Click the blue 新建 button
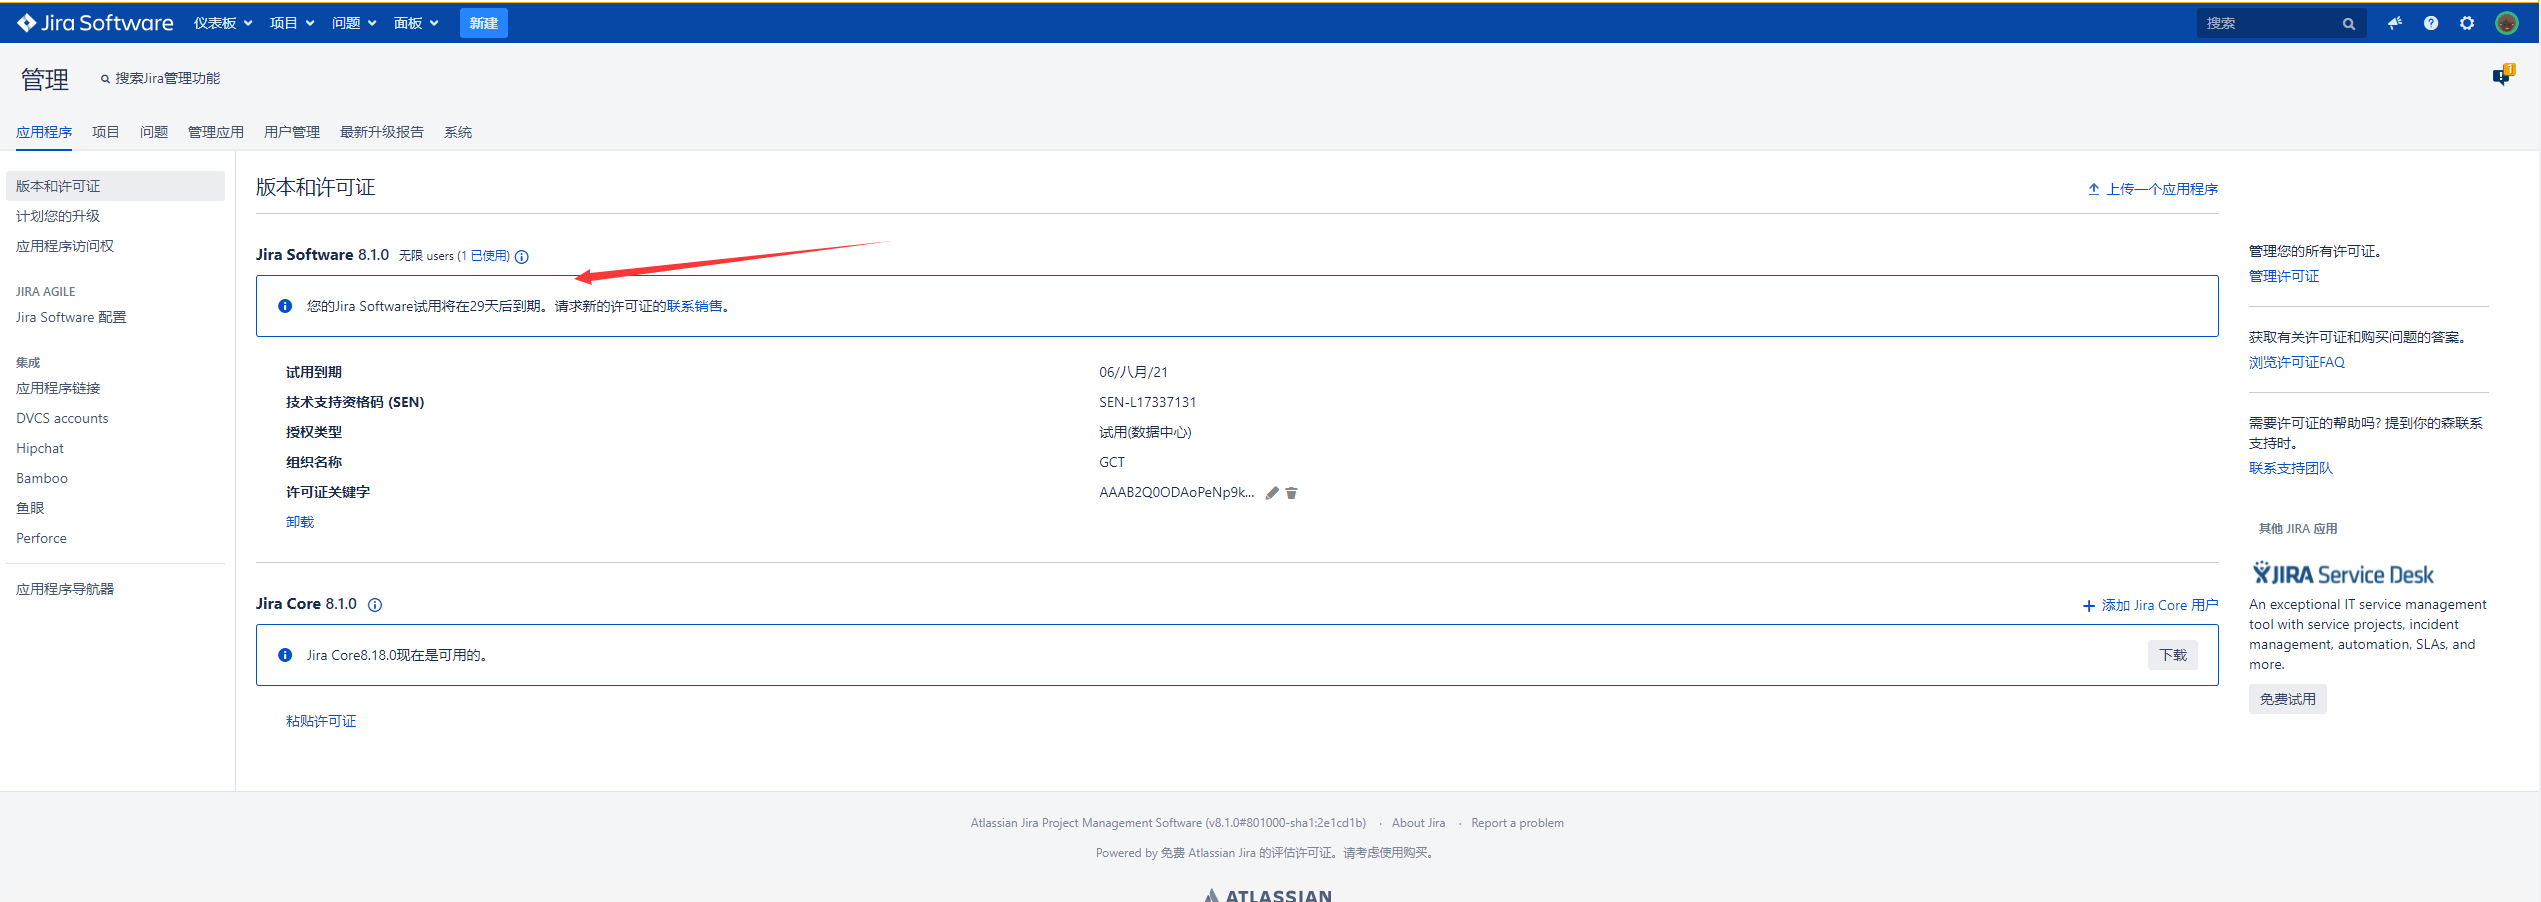The width and height of the screenshot is (2541, 902). coord(483,23)
